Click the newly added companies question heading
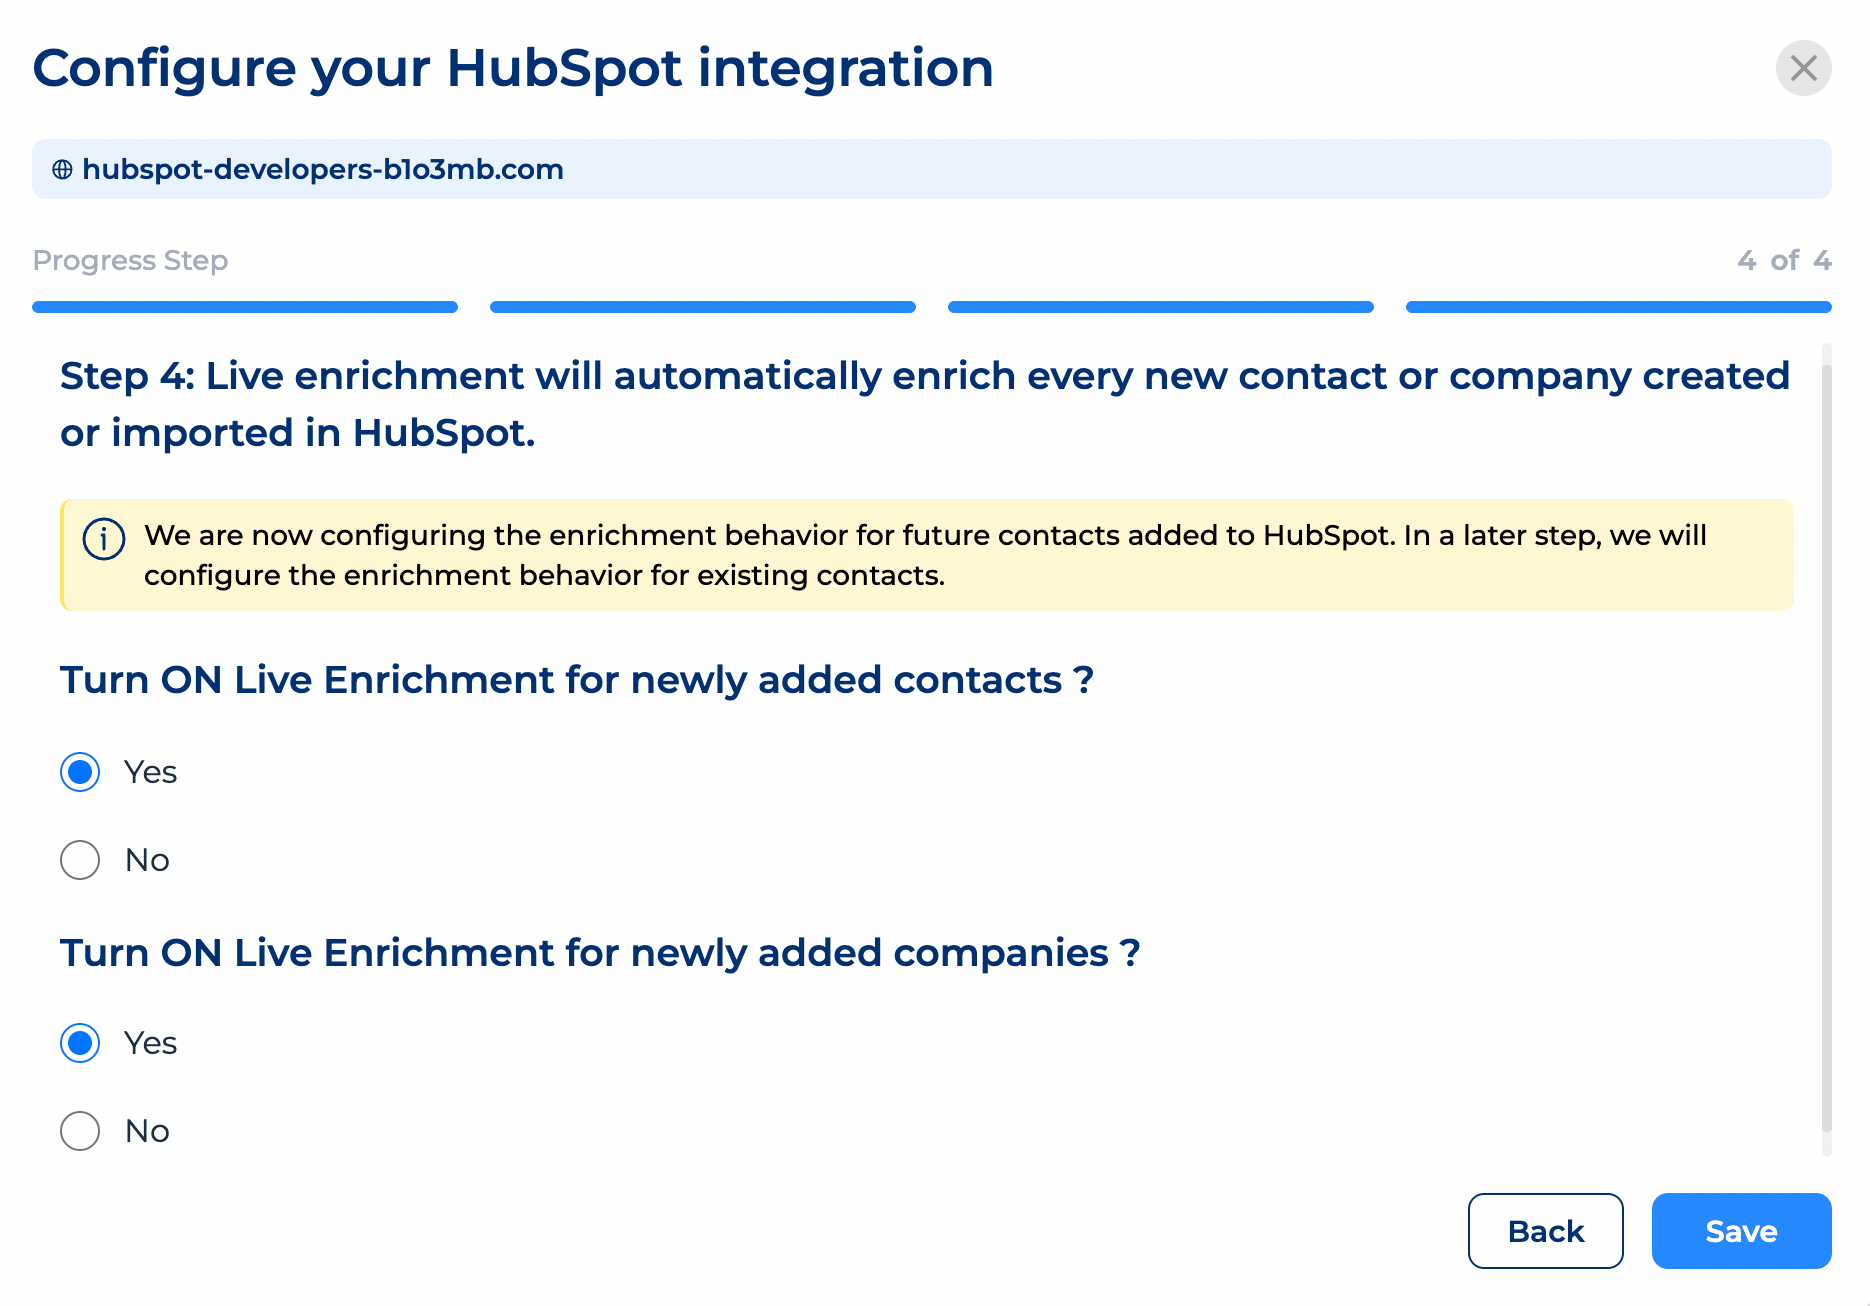The image size is (1870, 1306). pyautogui.click(x=600, y=953)
